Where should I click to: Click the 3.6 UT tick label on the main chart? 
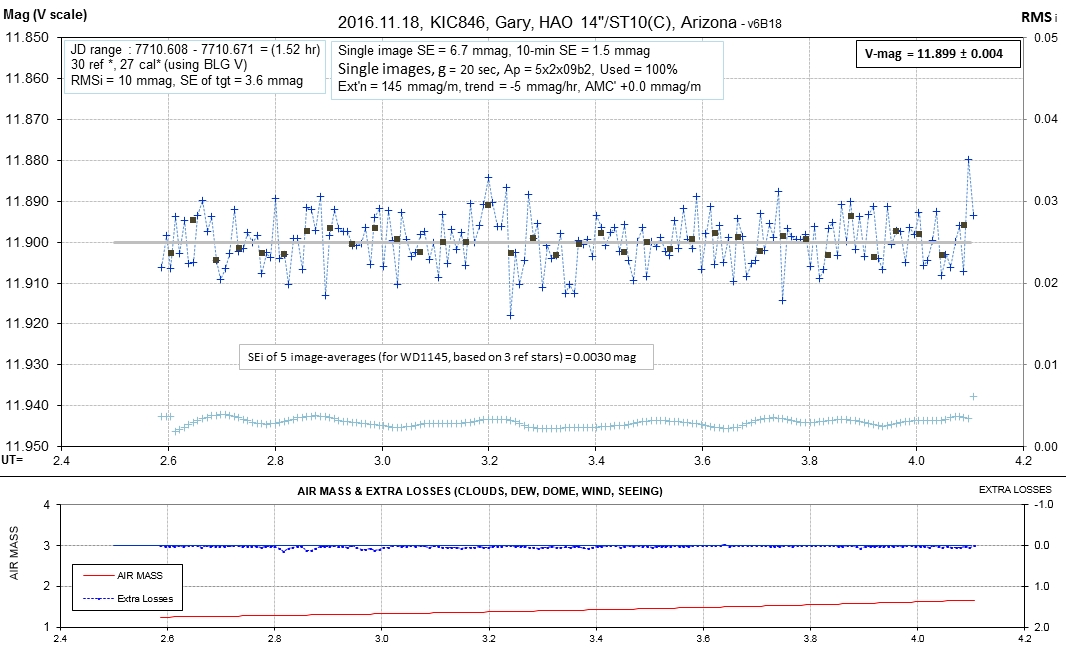702,461
